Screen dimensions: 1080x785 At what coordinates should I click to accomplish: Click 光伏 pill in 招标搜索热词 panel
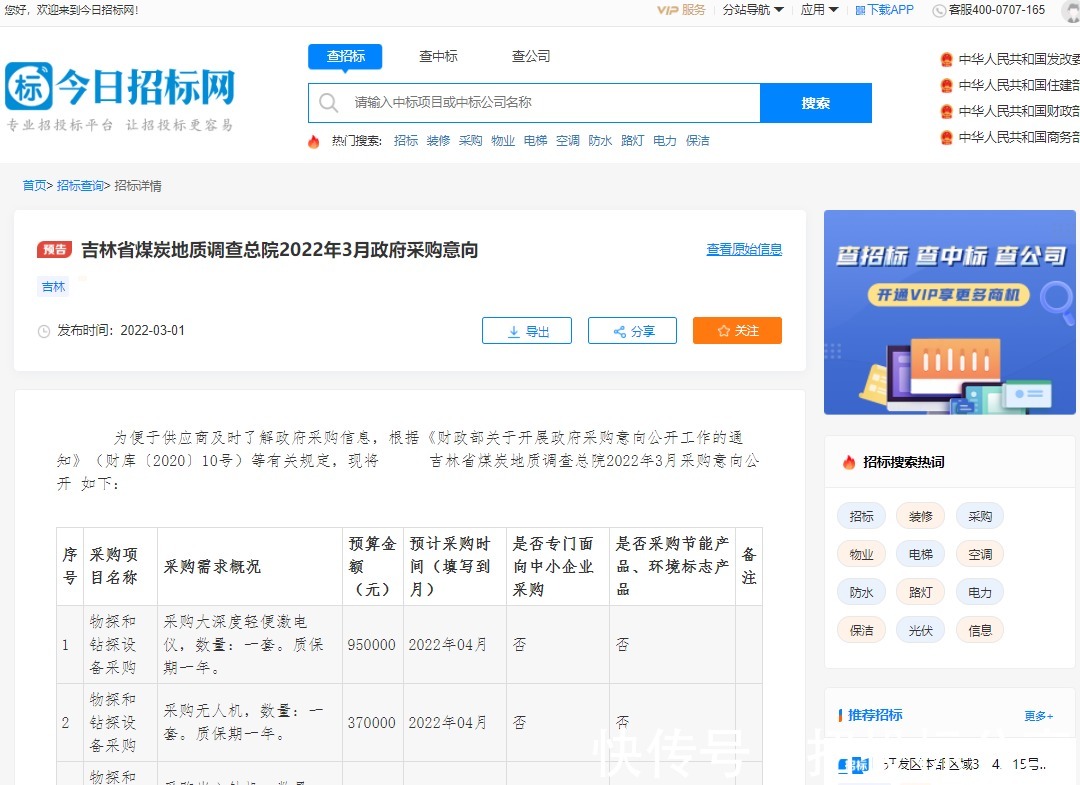[920, 630]
